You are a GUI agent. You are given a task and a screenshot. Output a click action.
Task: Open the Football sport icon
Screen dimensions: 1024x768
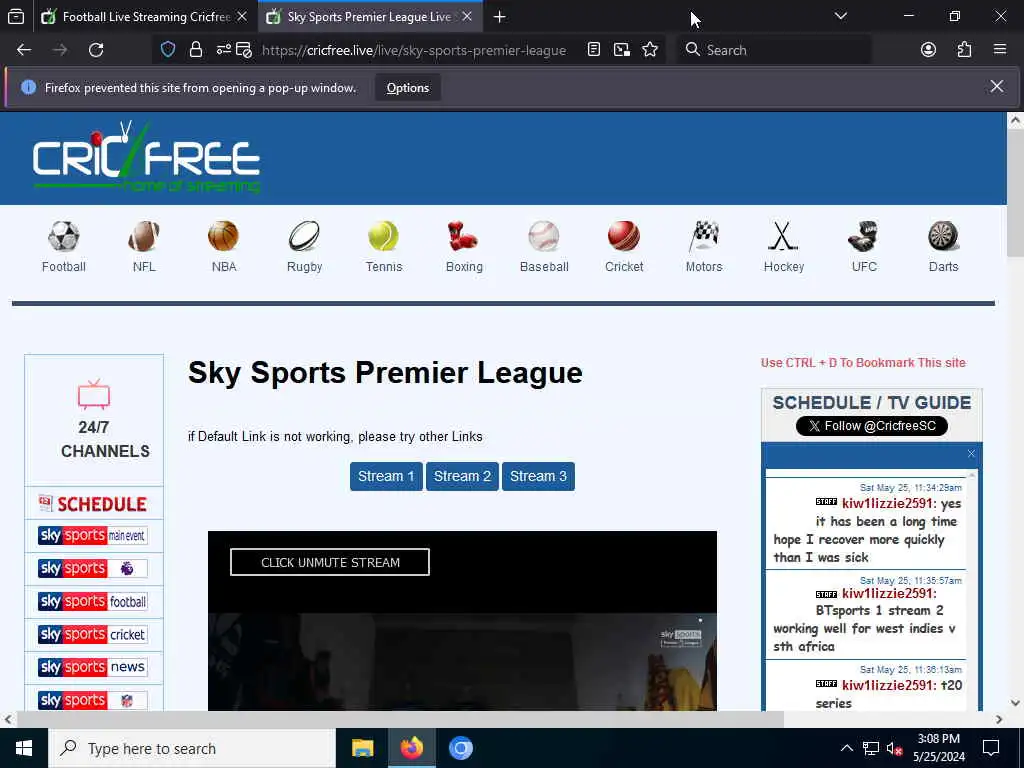tap(63, 236)
